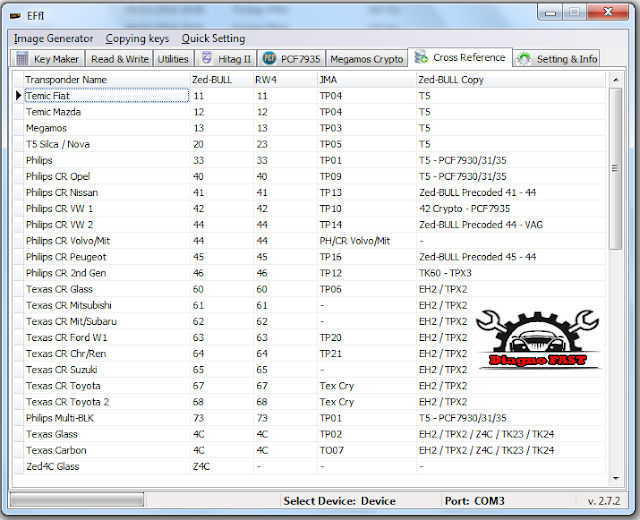Click the Philips CR 2nd Gen cell

[107, 273]
